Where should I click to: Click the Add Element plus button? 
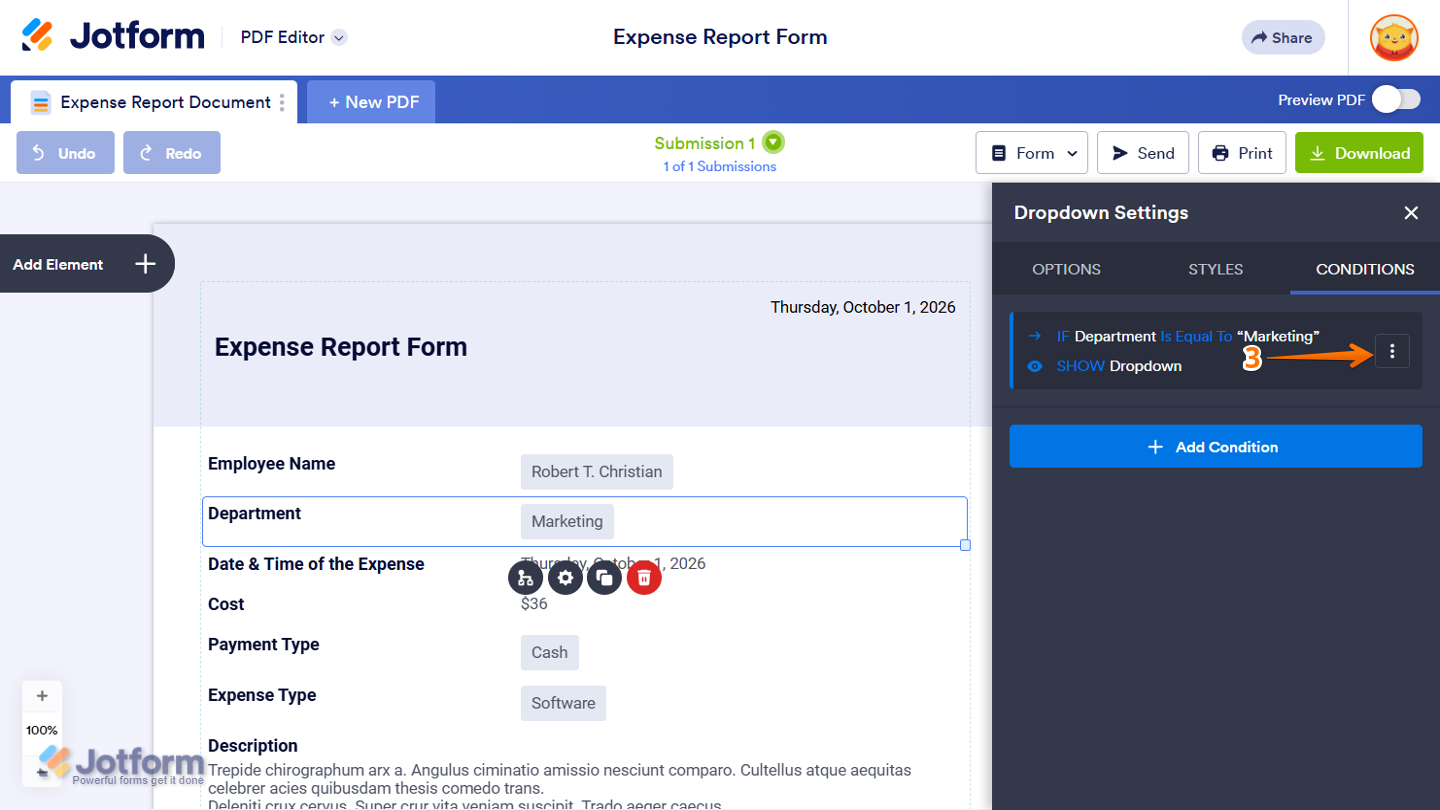146,264
